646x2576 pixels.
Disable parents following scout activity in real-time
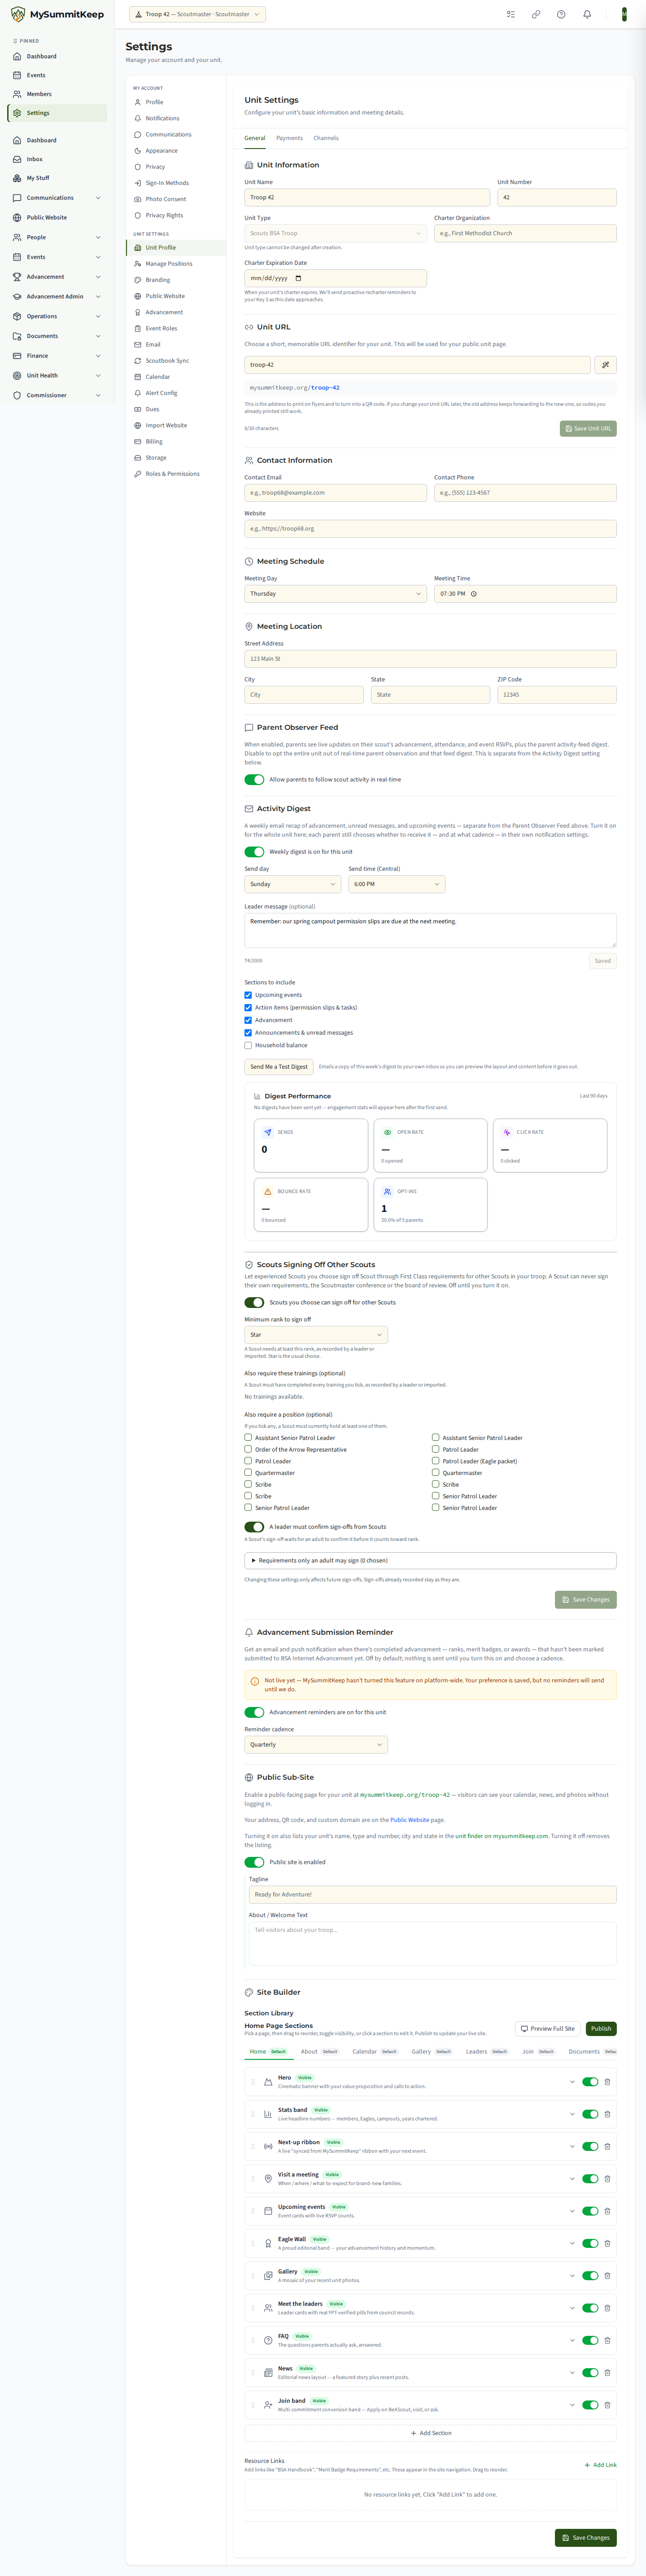tap(254, 780)
